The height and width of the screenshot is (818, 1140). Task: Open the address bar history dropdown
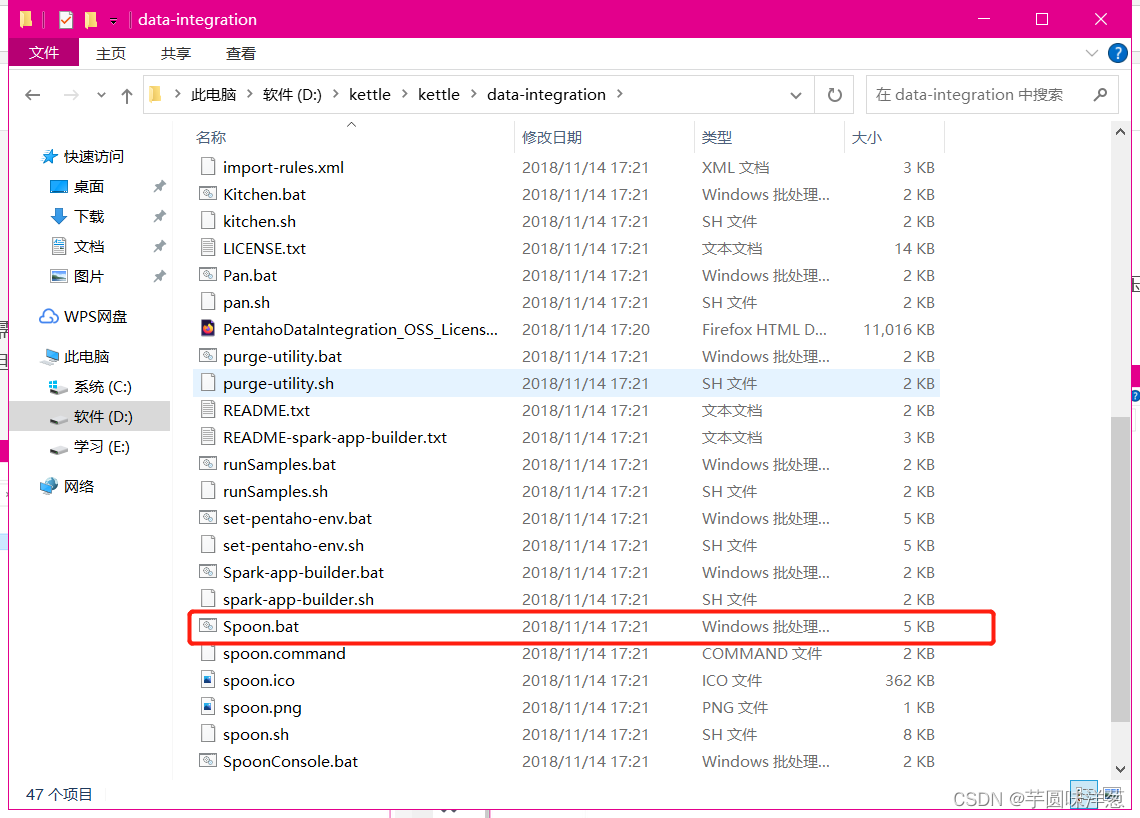point(796,95)
